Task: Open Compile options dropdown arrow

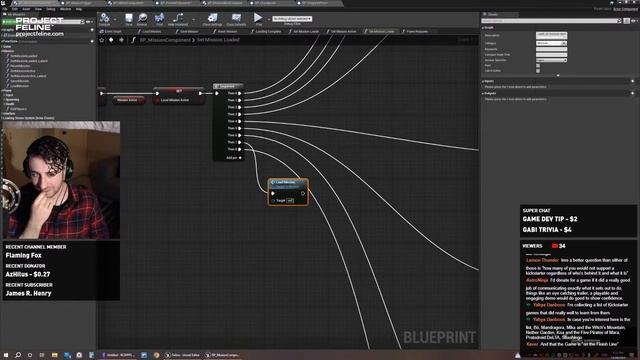Action: [x=115, y=19]
